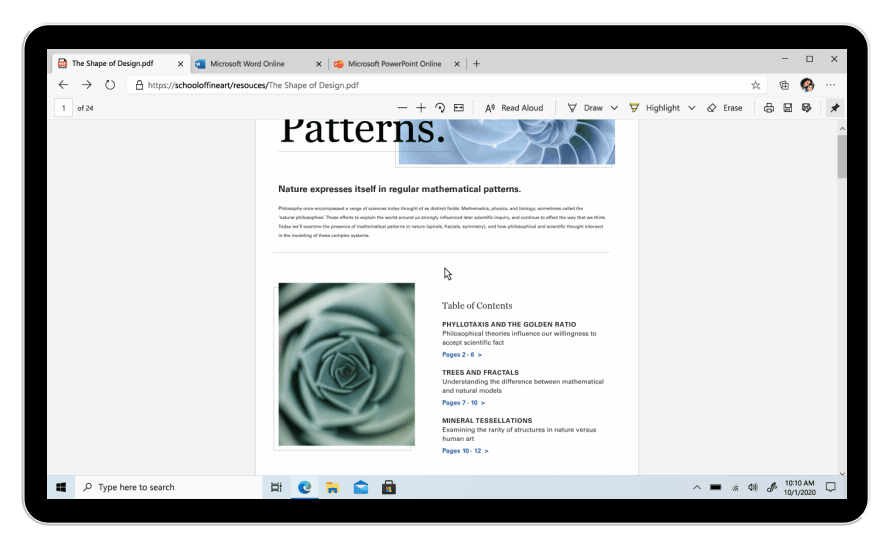Open the Pages 10 - 12 link
Viewport: 894px width, 540px height.
tap(465, 450)
